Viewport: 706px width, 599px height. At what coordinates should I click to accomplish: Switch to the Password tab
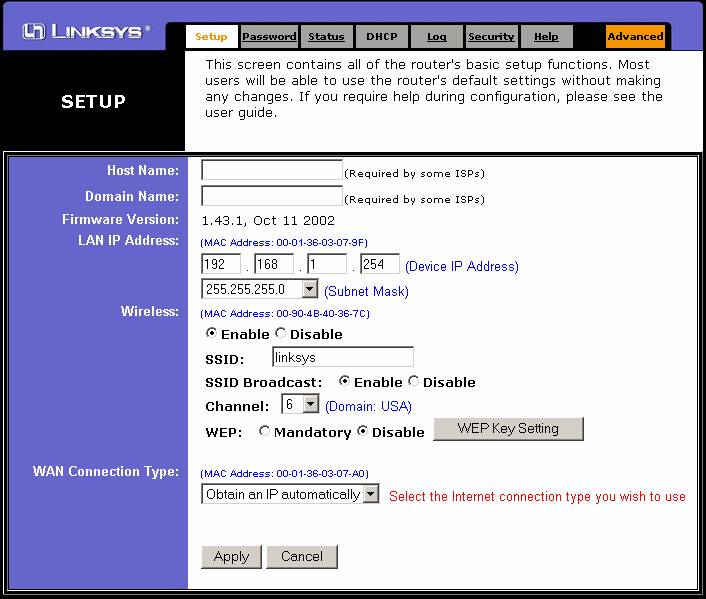[x=269, y=36]
